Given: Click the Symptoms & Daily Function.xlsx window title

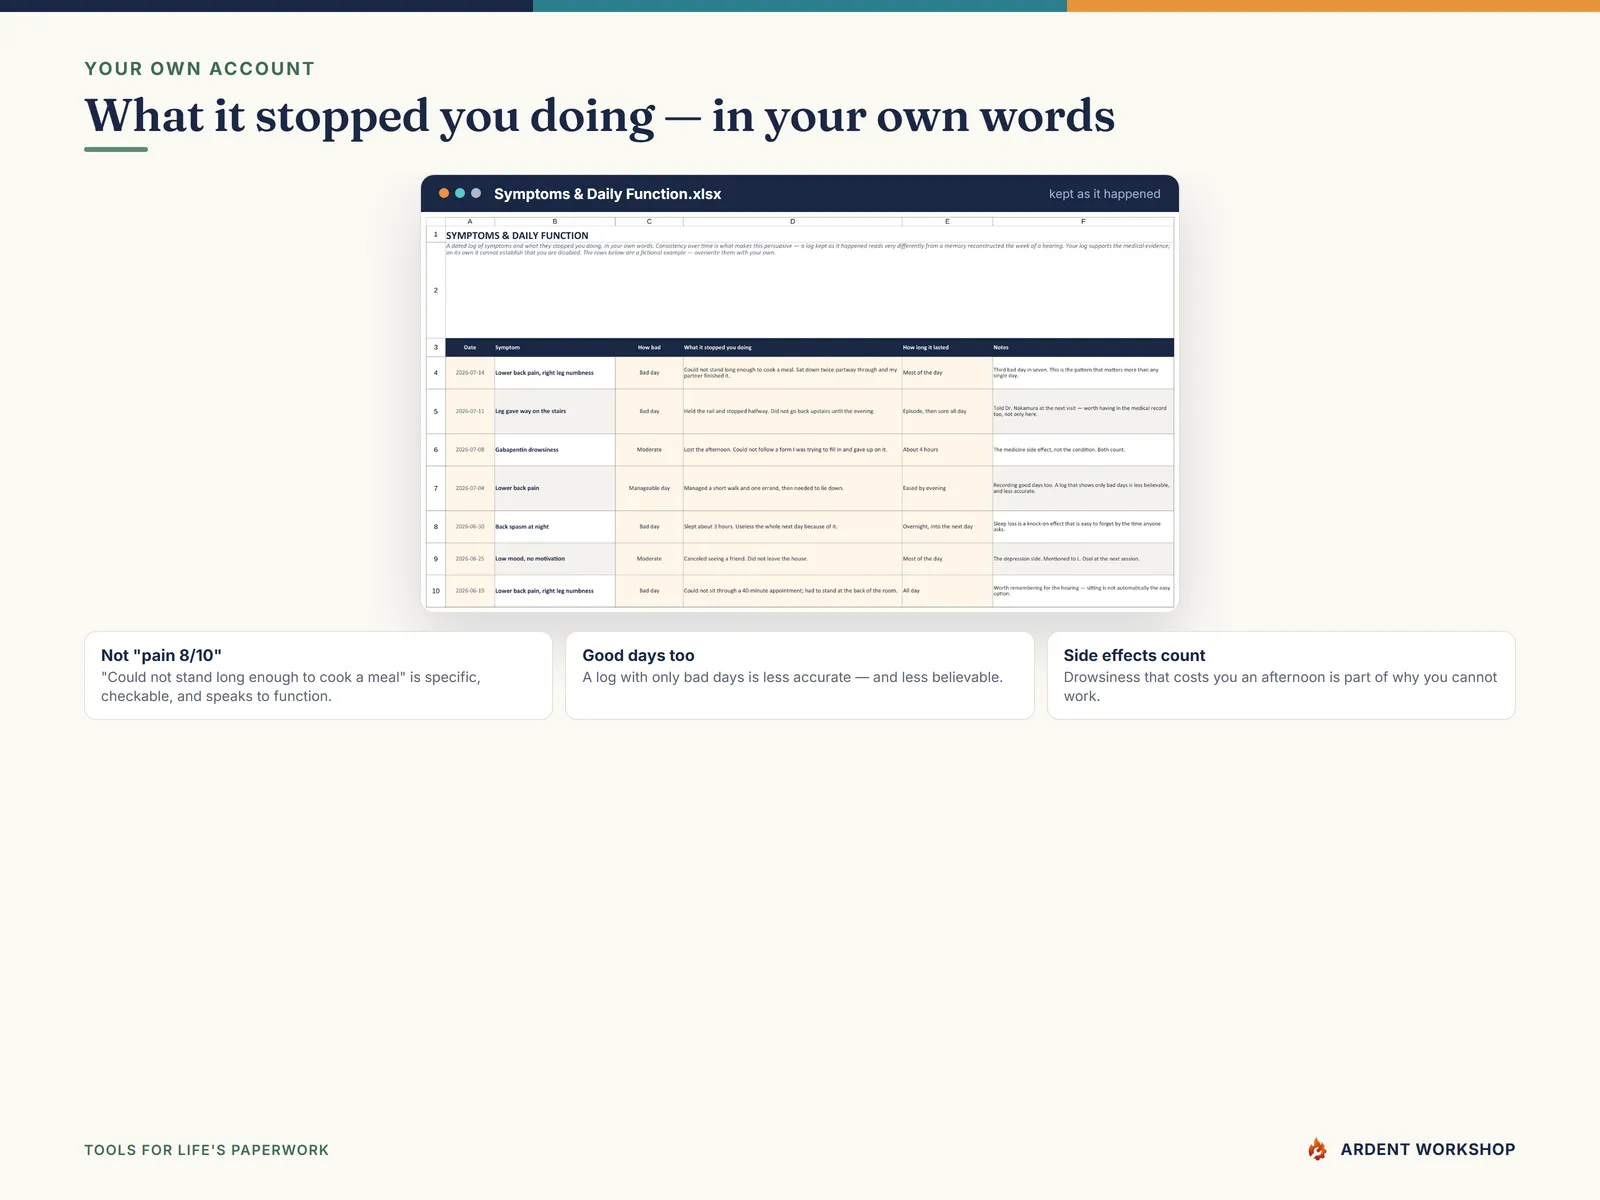Looking at the screenshot, I should (607, 194).
